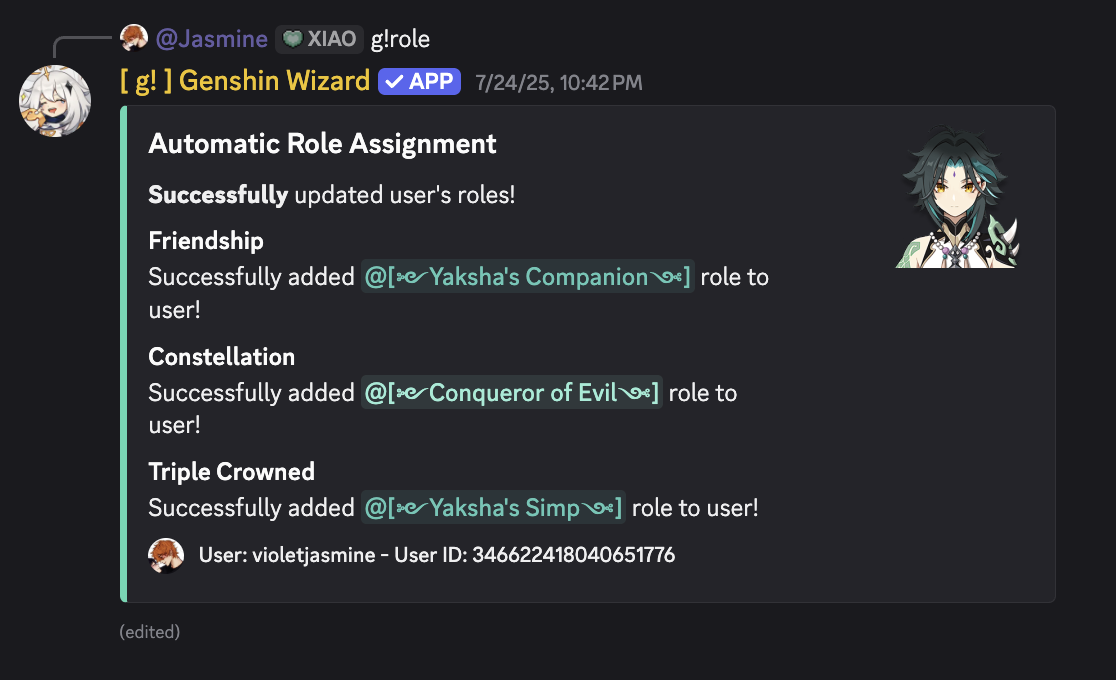
Task: Select the User ID text in the footer
Action: pyautogui.click(x=575, y=554)
